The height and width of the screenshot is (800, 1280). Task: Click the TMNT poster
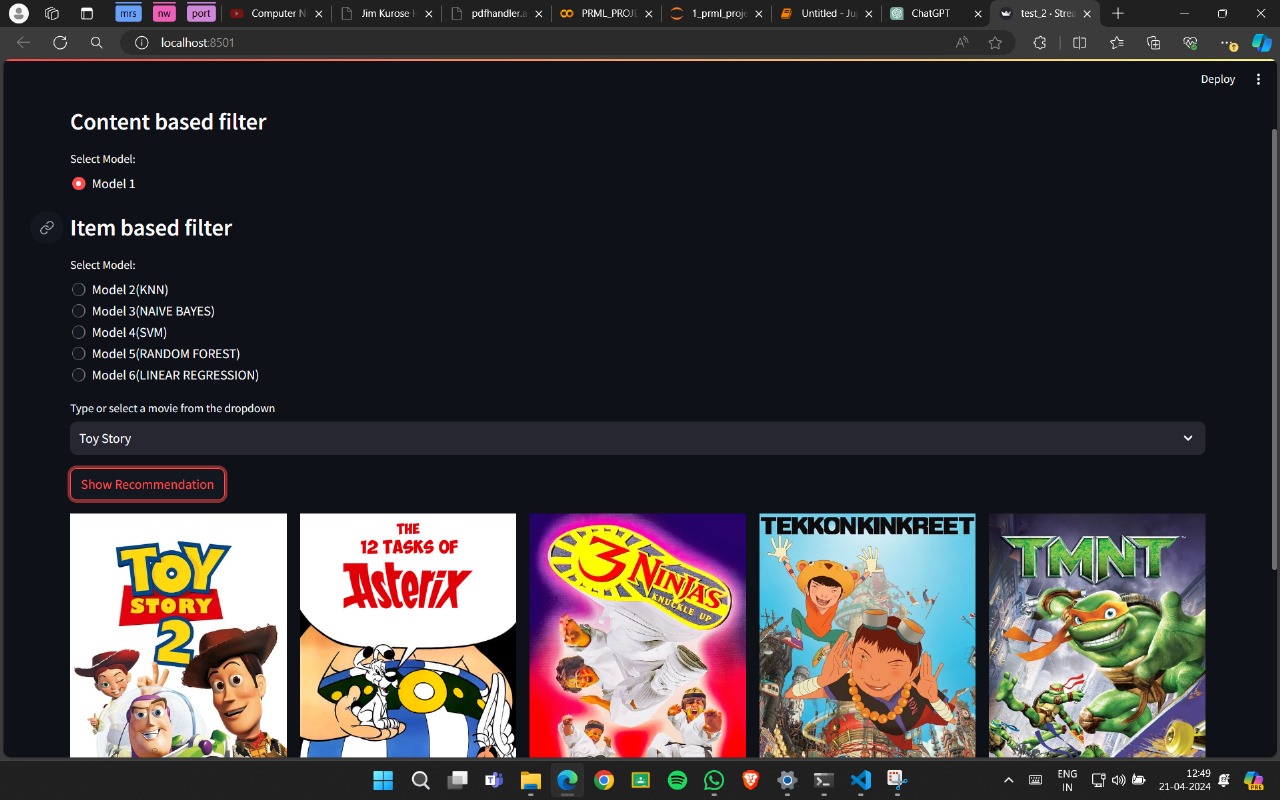click(x=1097, y=636)
